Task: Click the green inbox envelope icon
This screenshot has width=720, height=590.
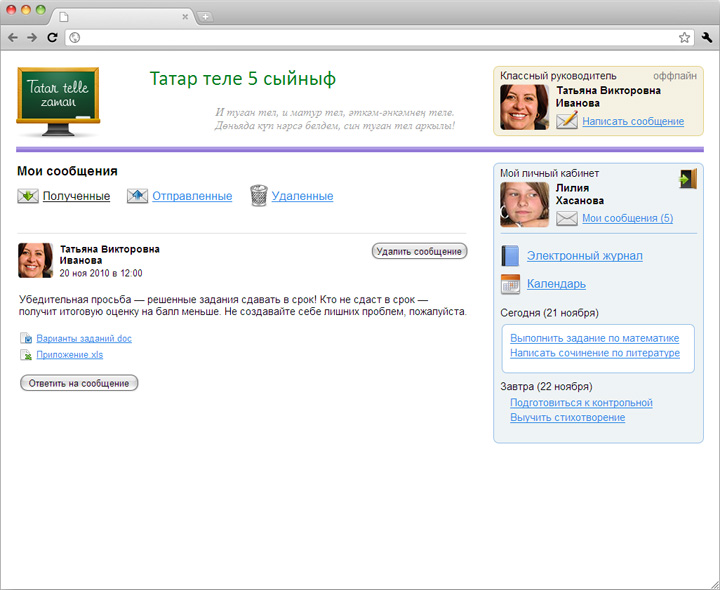Action: click(x=28, y=196)
